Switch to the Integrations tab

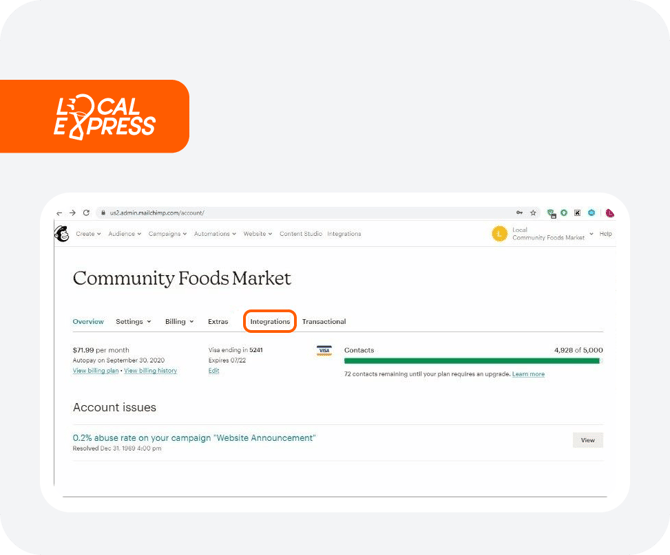pyautogui.click(x=270, y=321)
